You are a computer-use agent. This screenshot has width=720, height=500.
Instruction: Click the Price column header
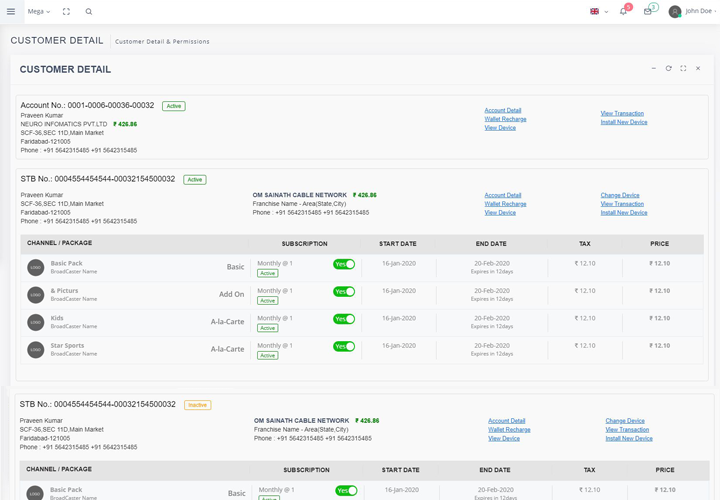659,243
